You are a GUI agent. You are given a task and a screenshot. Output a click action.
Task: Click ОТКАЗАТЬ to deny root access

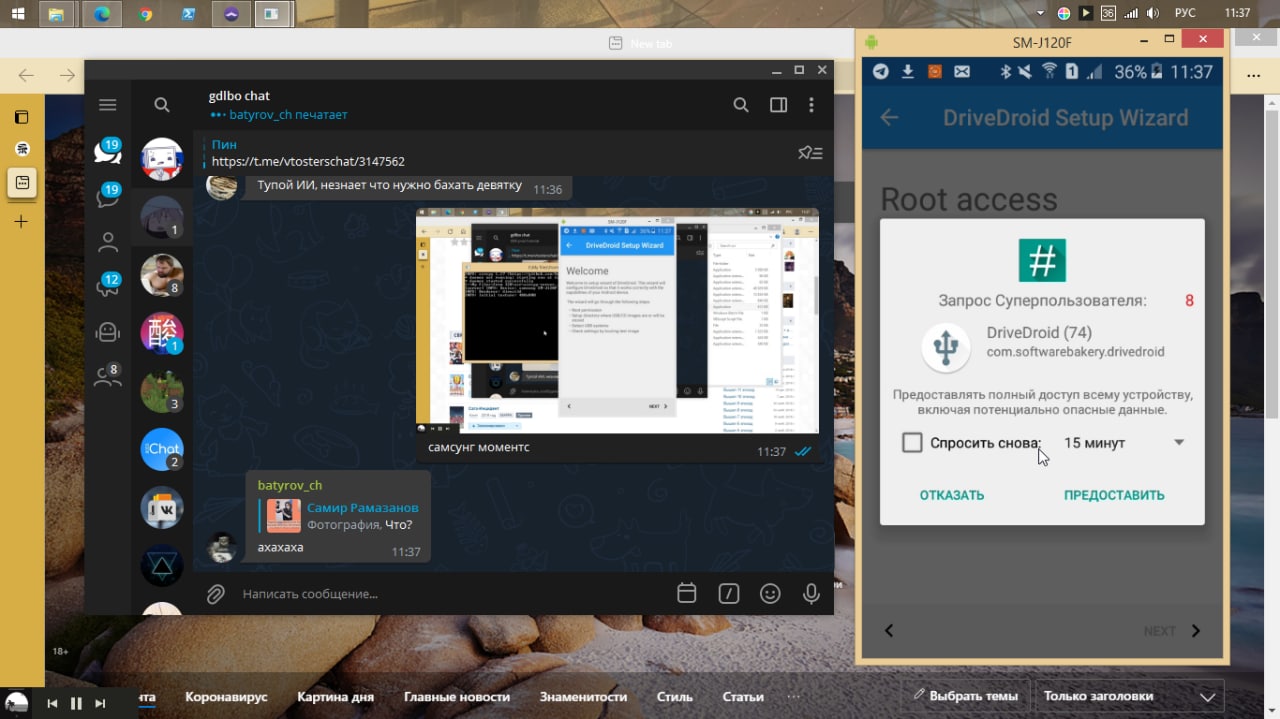pyautogui.click(x=952, y=495)
